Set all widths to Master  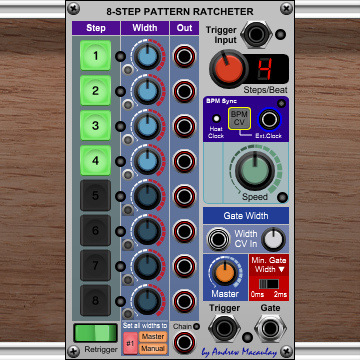[x=153, y=337]
